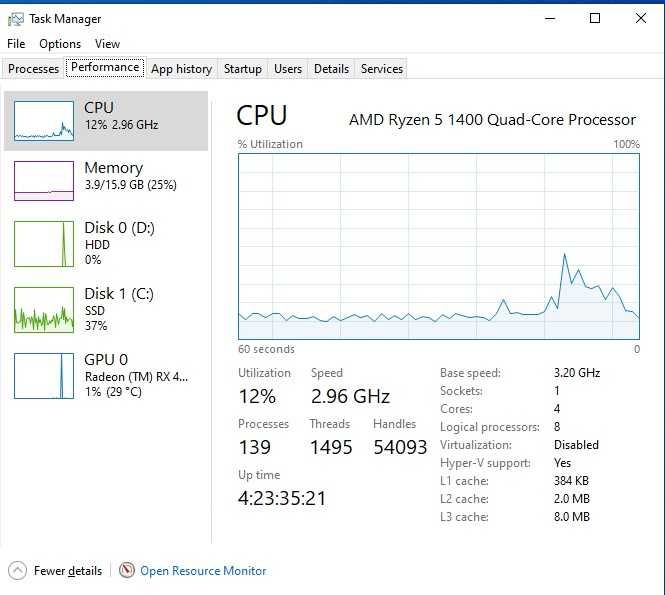
Task: Open the View menu
Action: tap(107, 44)
